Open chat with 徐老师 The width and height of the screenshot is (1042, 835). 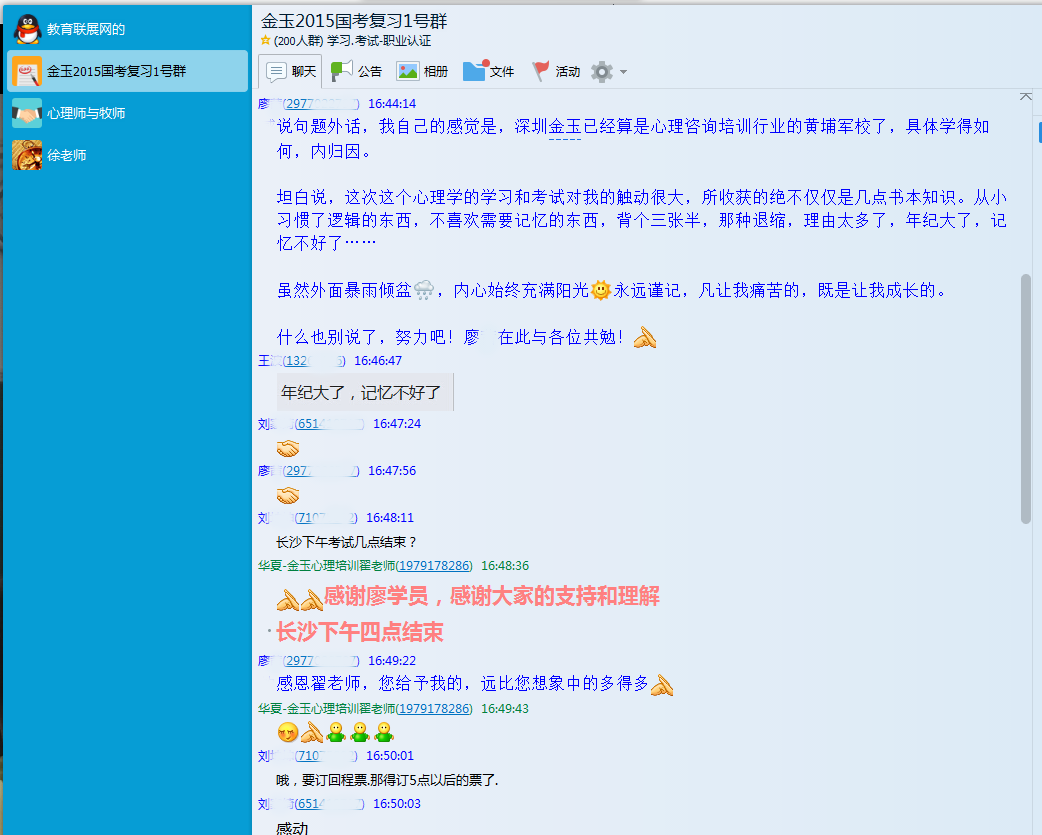(28, 155)
